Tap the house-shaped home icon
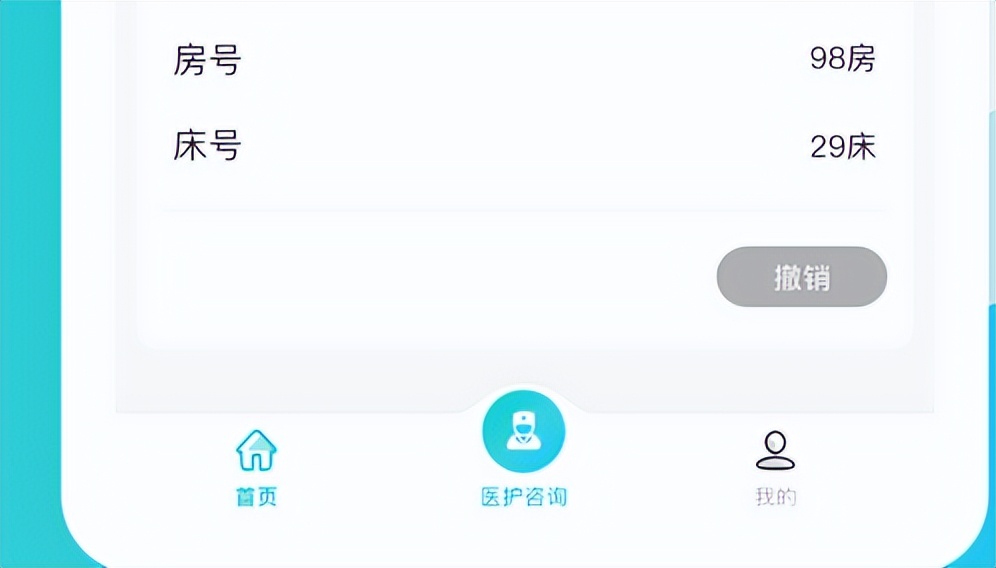Screen dimensions: 996x568 [256, 451]
